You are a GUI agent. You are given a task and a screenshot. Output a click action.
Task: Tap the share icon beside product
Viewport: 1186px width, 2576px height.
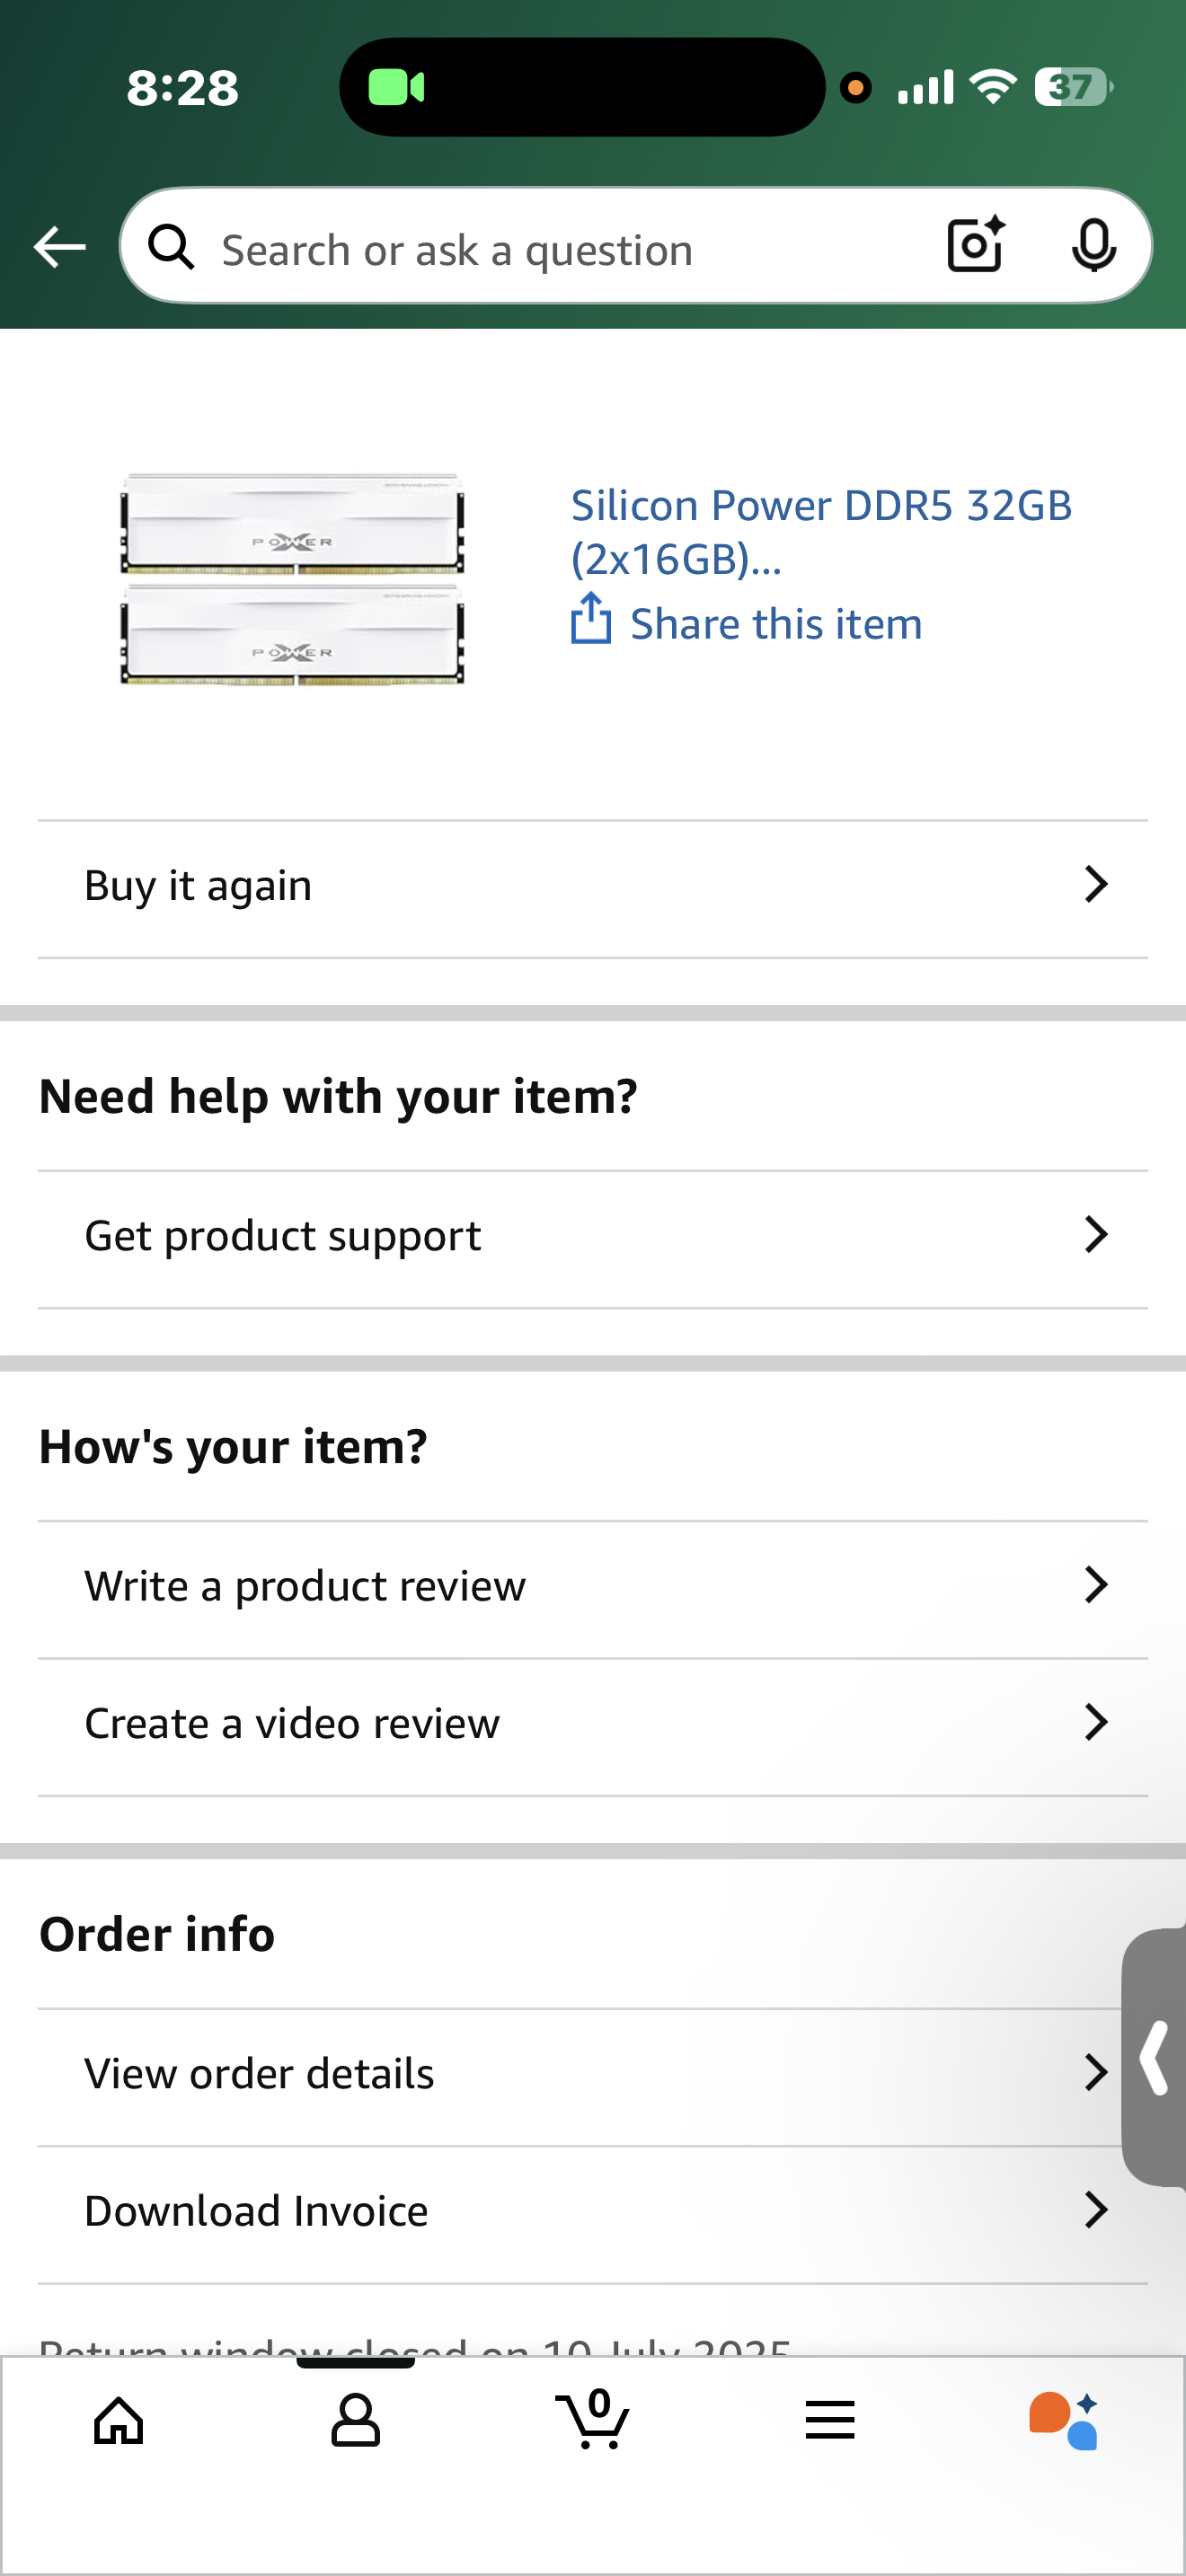pos(591,620)
